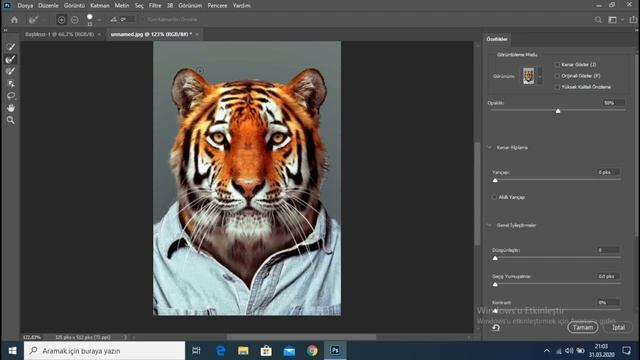The image size is (640, 360).
Task: Open the Pencere menu
Action: (218, 6)
